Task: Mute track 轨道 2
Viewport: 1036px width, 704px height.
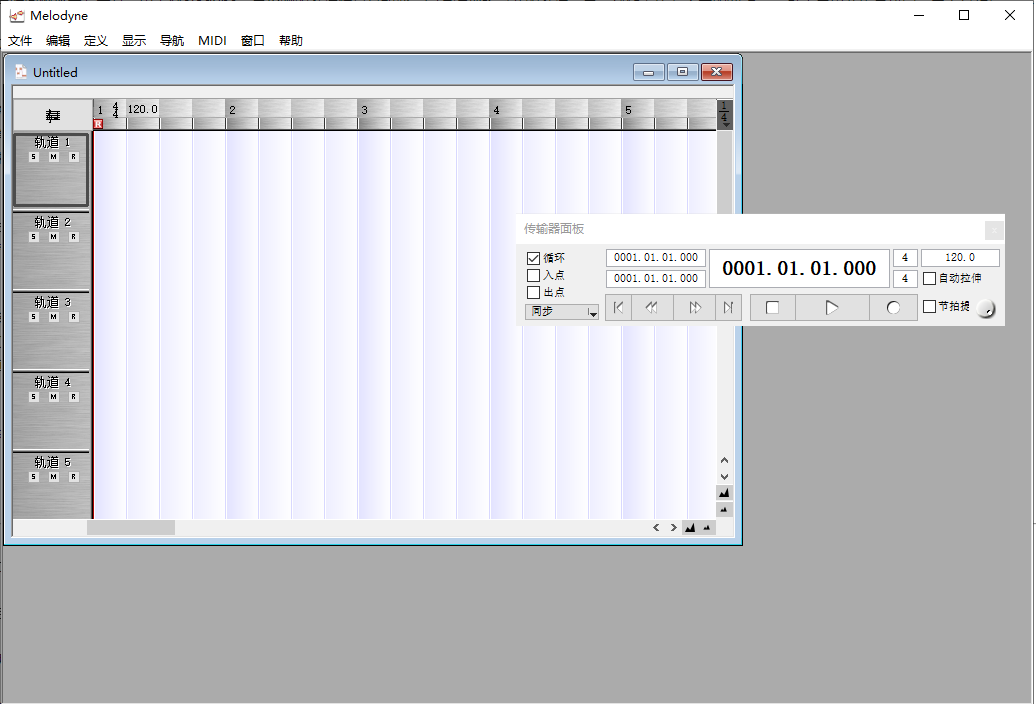Action: (54, 237)
